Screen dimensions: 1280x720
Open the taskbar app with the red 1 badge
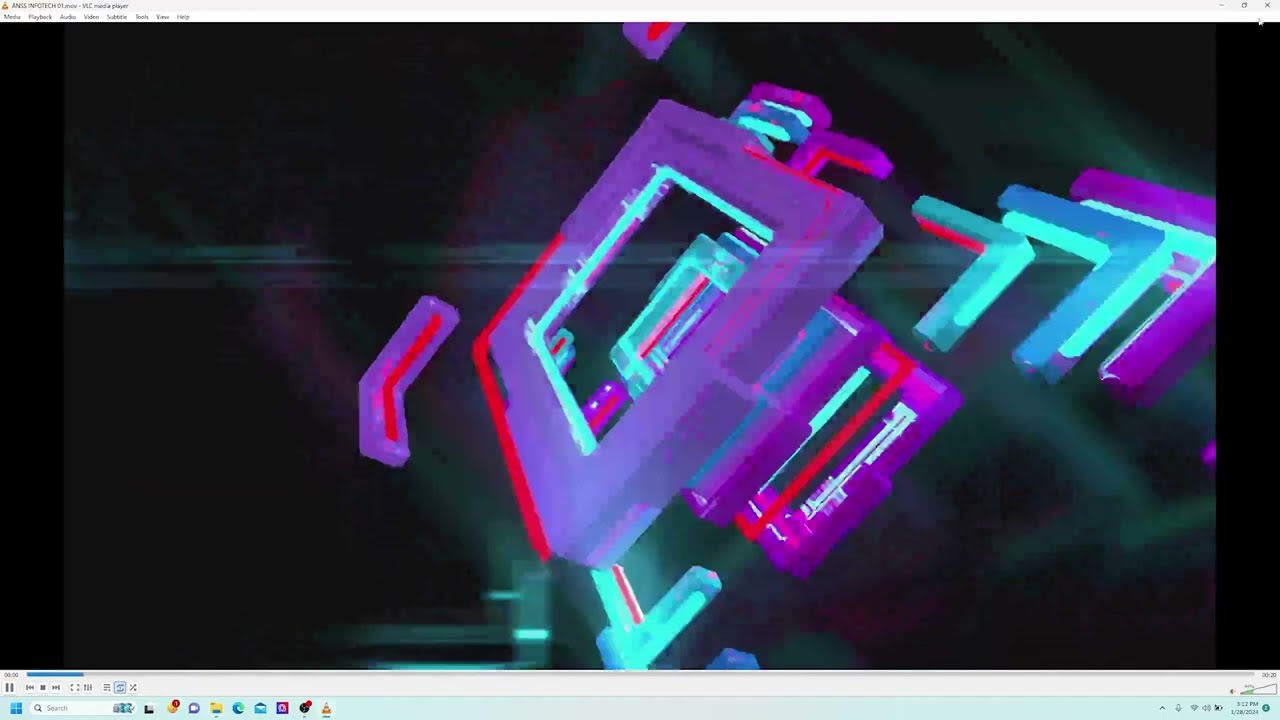173,708
